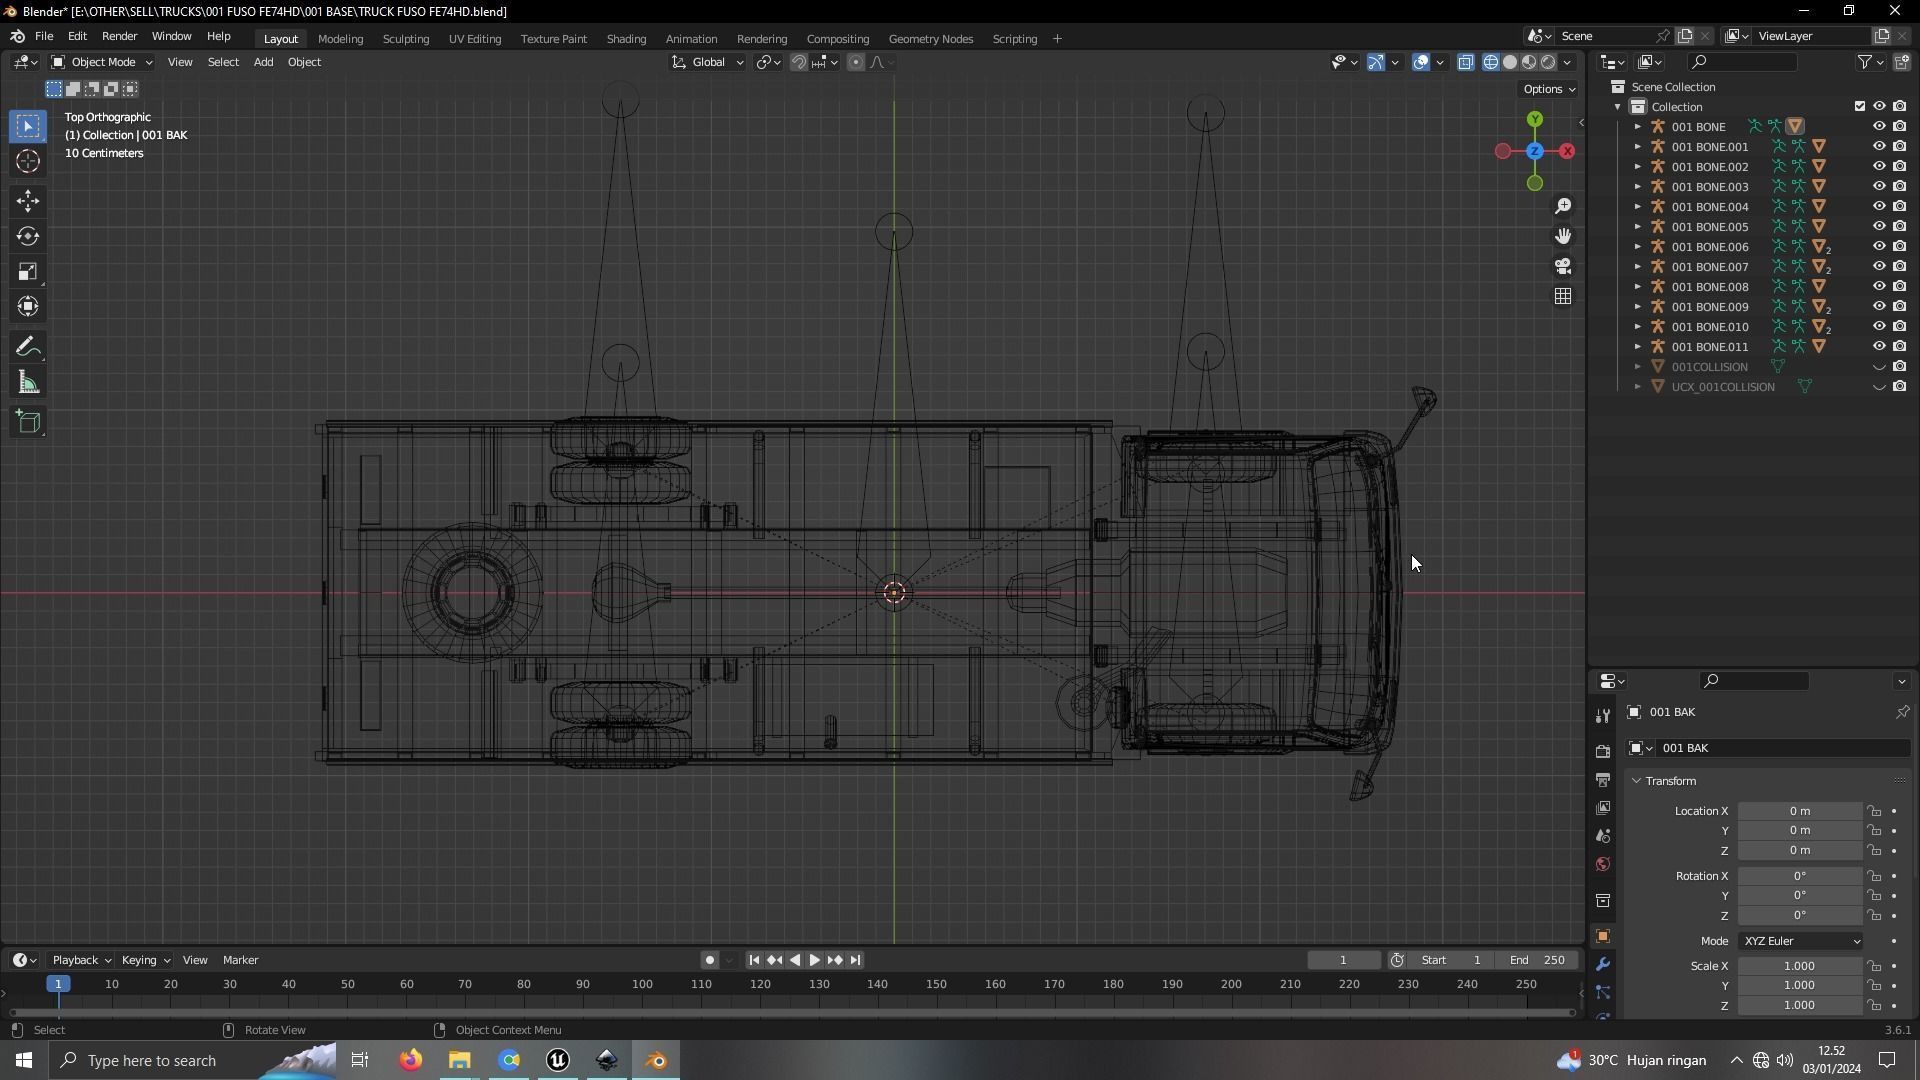Switch orthographic/perspective grid icon
This screenshot has width=1920, height=1080.
1563,296
